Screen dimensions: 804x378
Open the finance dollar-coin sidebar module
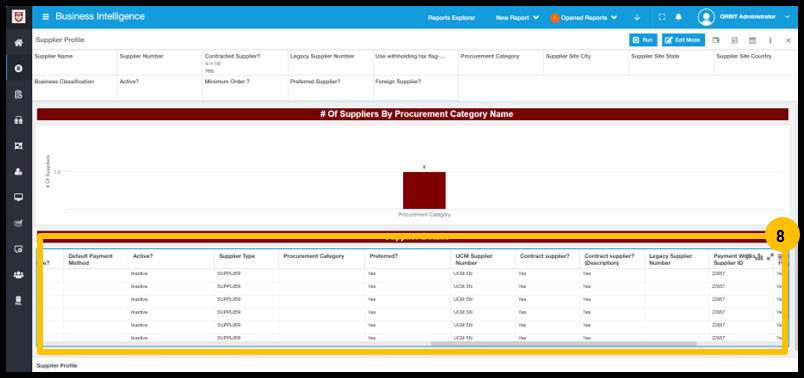(18, 68)
